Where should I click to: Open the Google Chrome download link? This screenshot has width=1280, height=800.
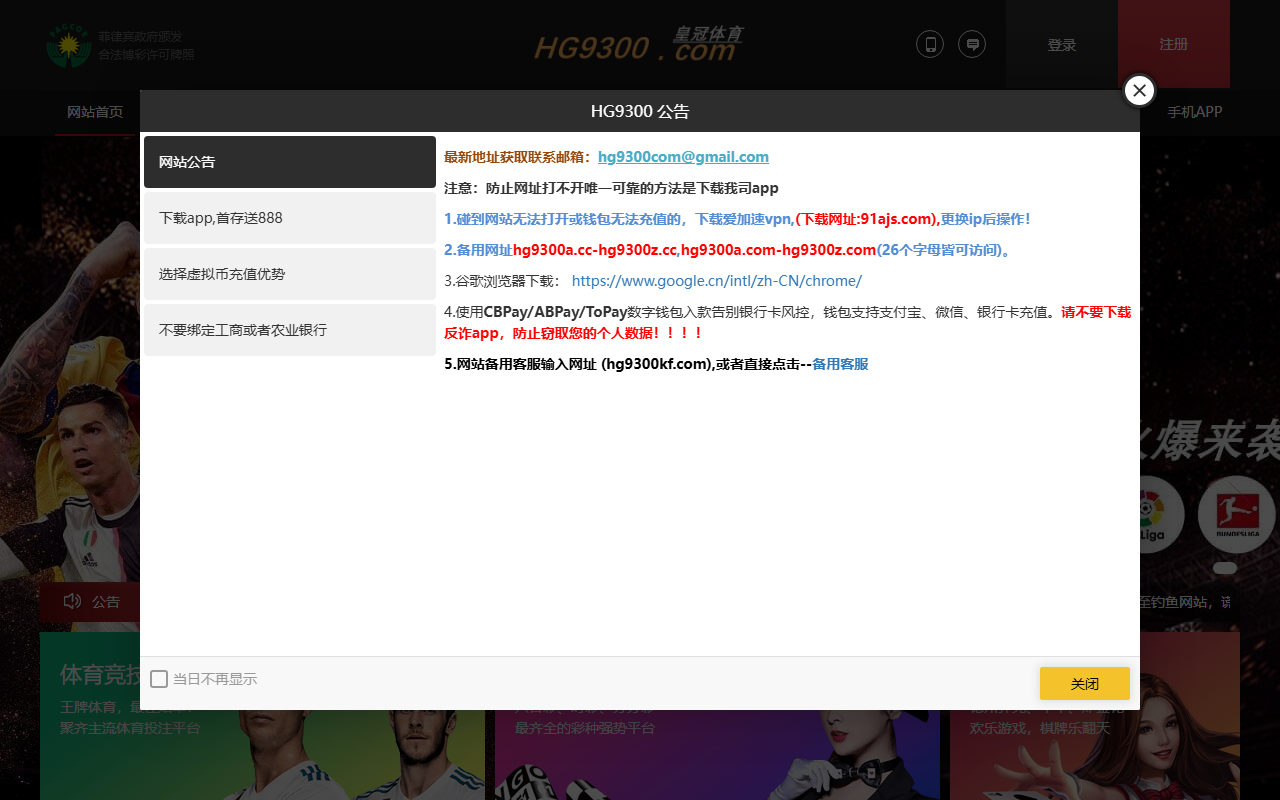(717, 281)
